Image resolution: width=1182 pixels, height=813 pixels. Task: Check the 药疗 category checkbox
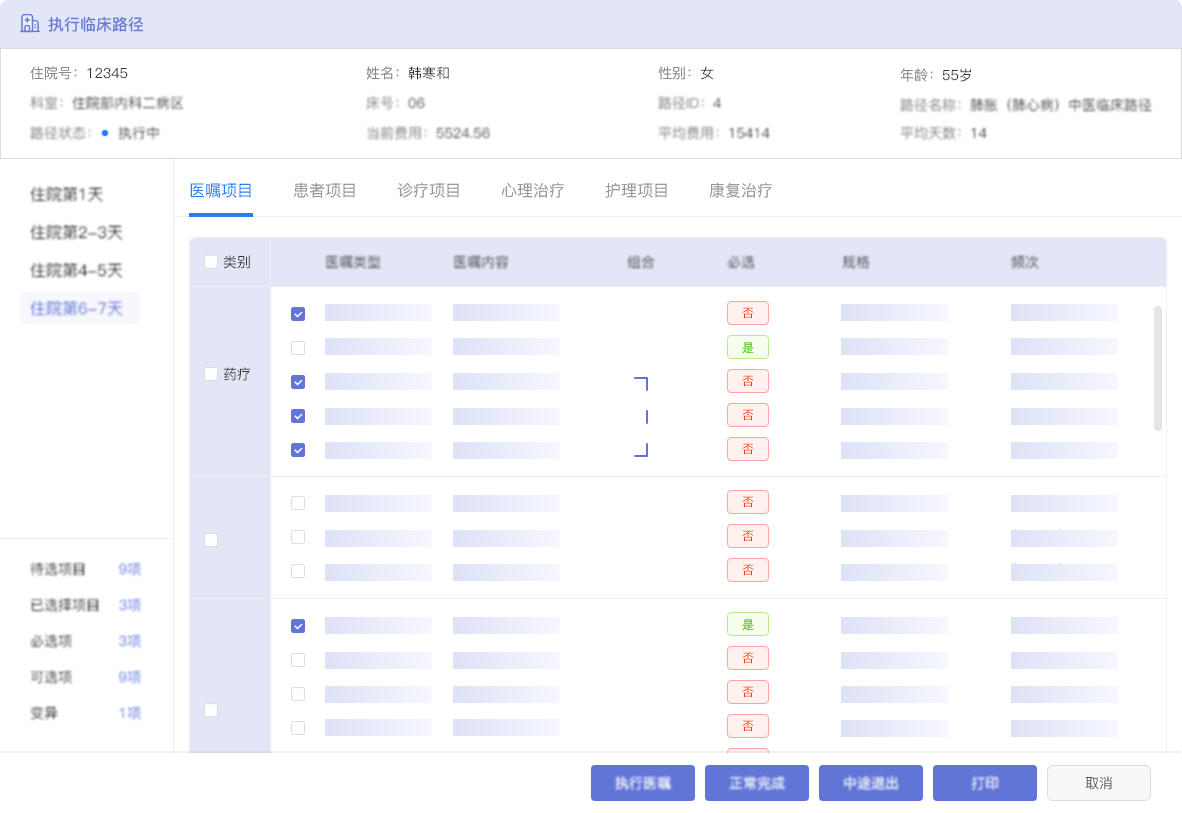point(211,374)
